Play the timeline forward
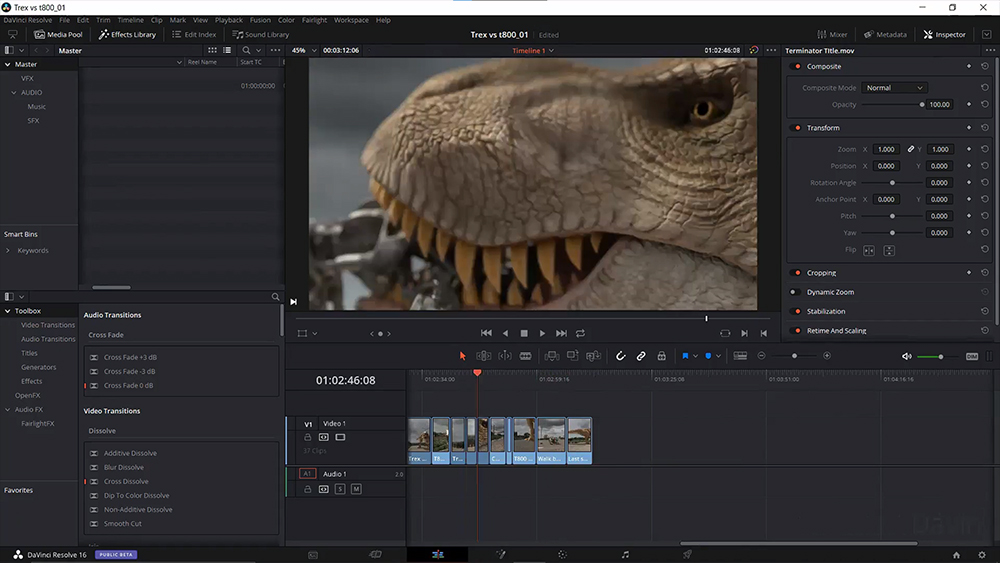This screenshot has width=1000, height=563. click(542, 333)
